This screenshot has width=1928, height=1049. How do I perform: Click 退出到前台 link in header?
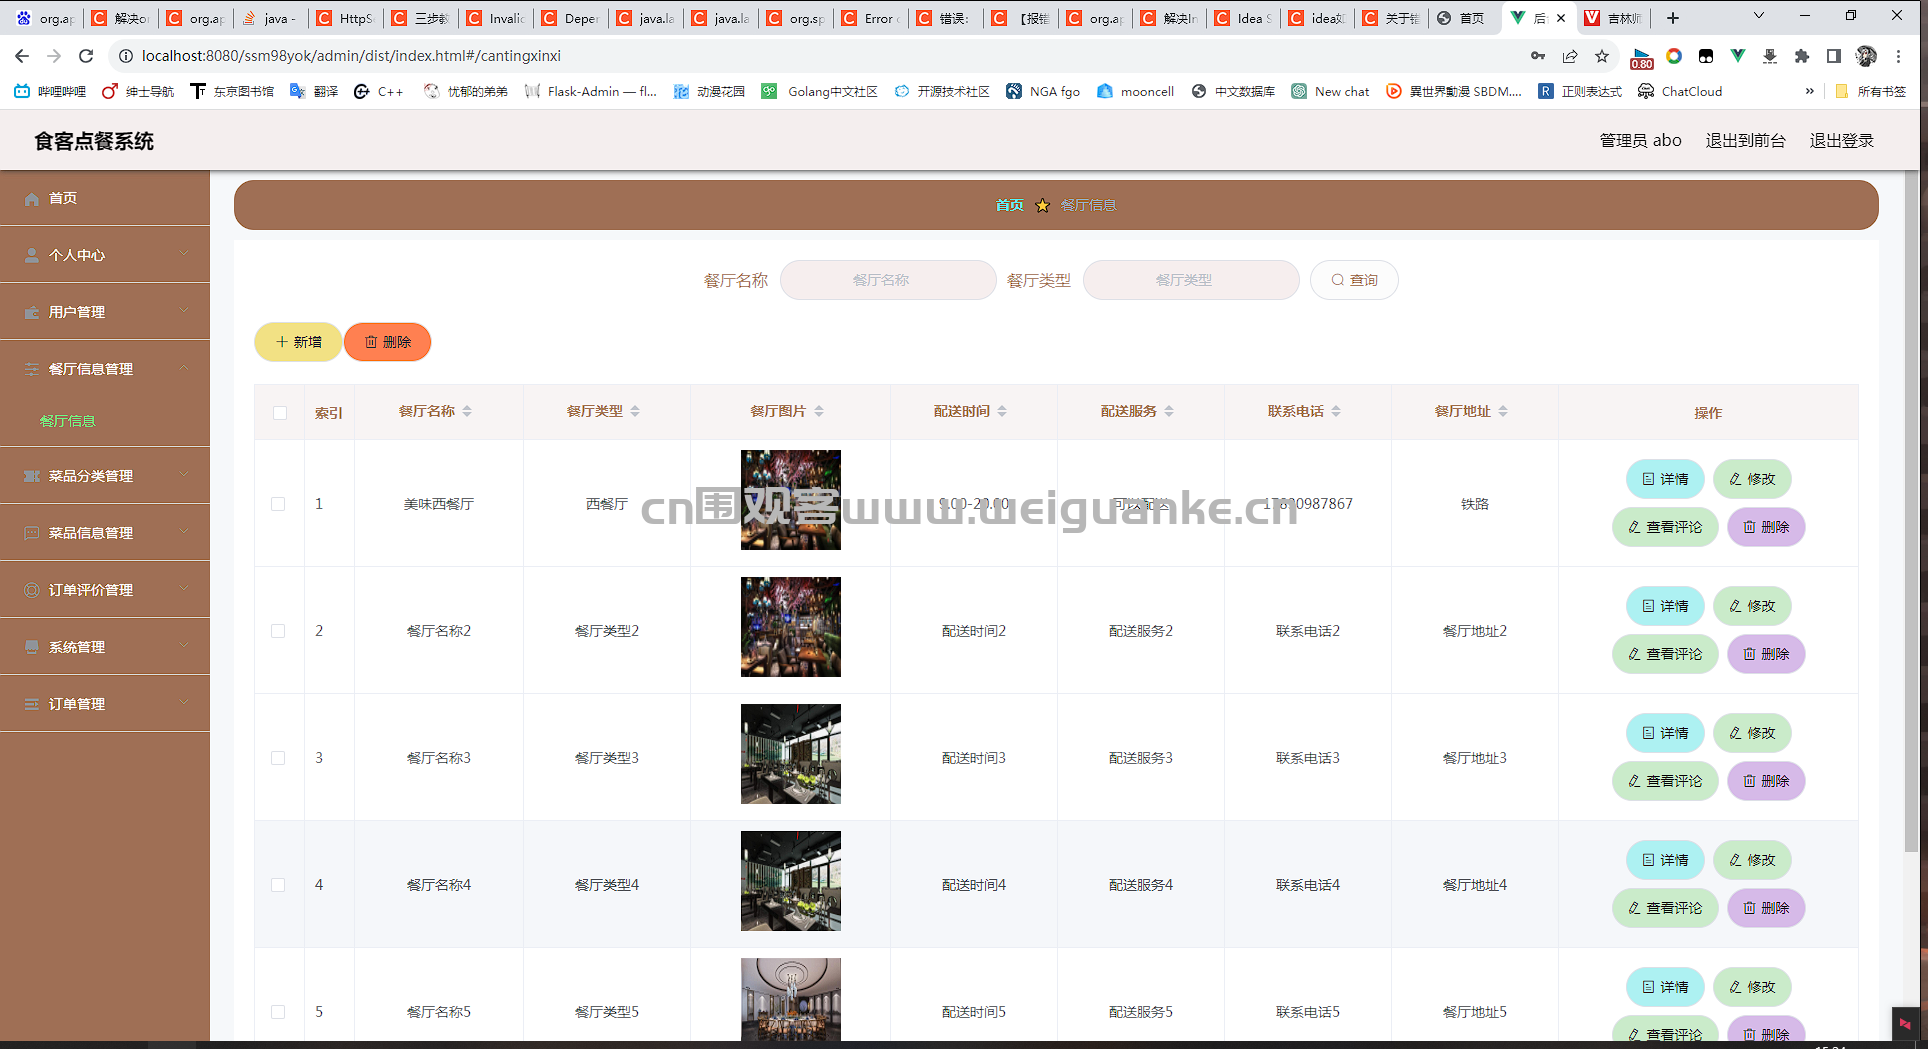coord(1745,141)
